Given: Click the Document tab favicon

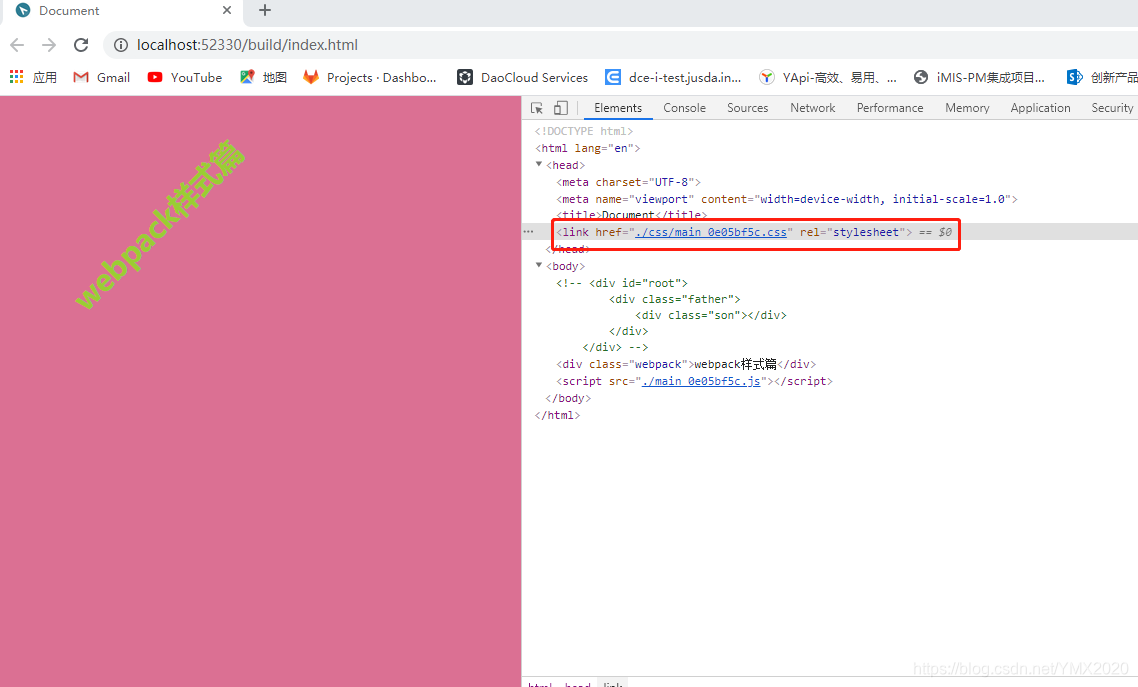Looking at the screenshot, I should click(x=22, y=10).
